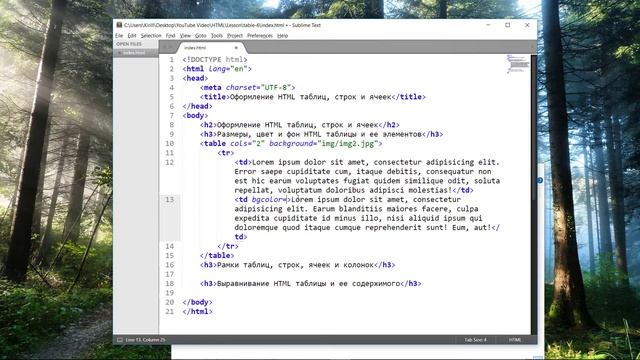Close the index.html tab with its X
The width and height of the screenshot is (640, 360).
click(236, 48)
